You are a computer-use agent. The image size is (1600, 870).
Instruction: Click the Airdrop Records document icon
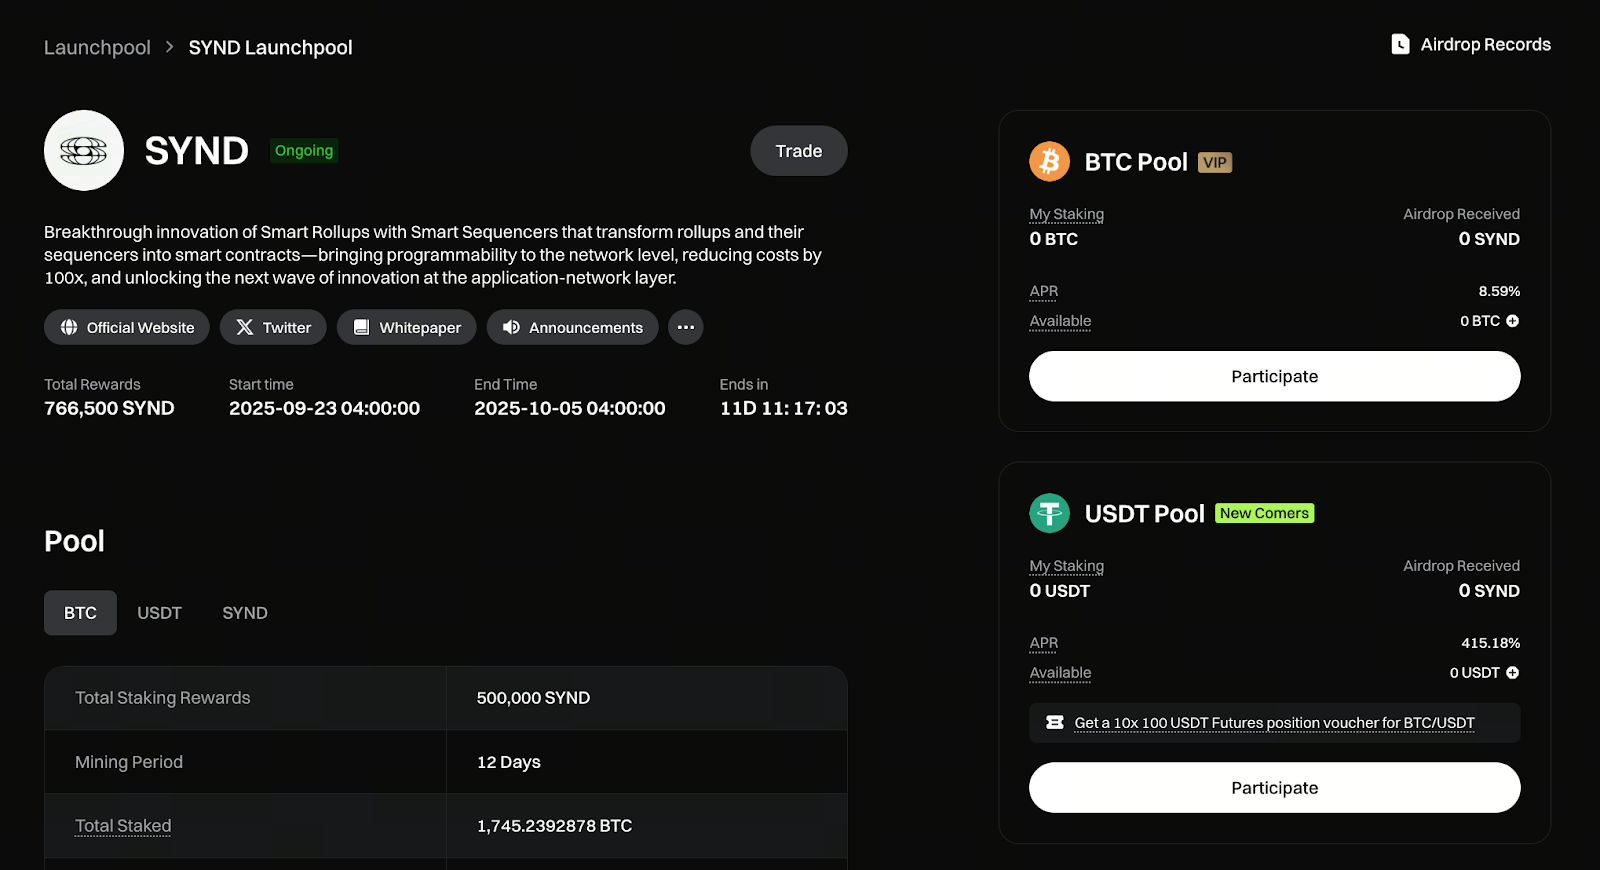click(x=1400, y=44)
